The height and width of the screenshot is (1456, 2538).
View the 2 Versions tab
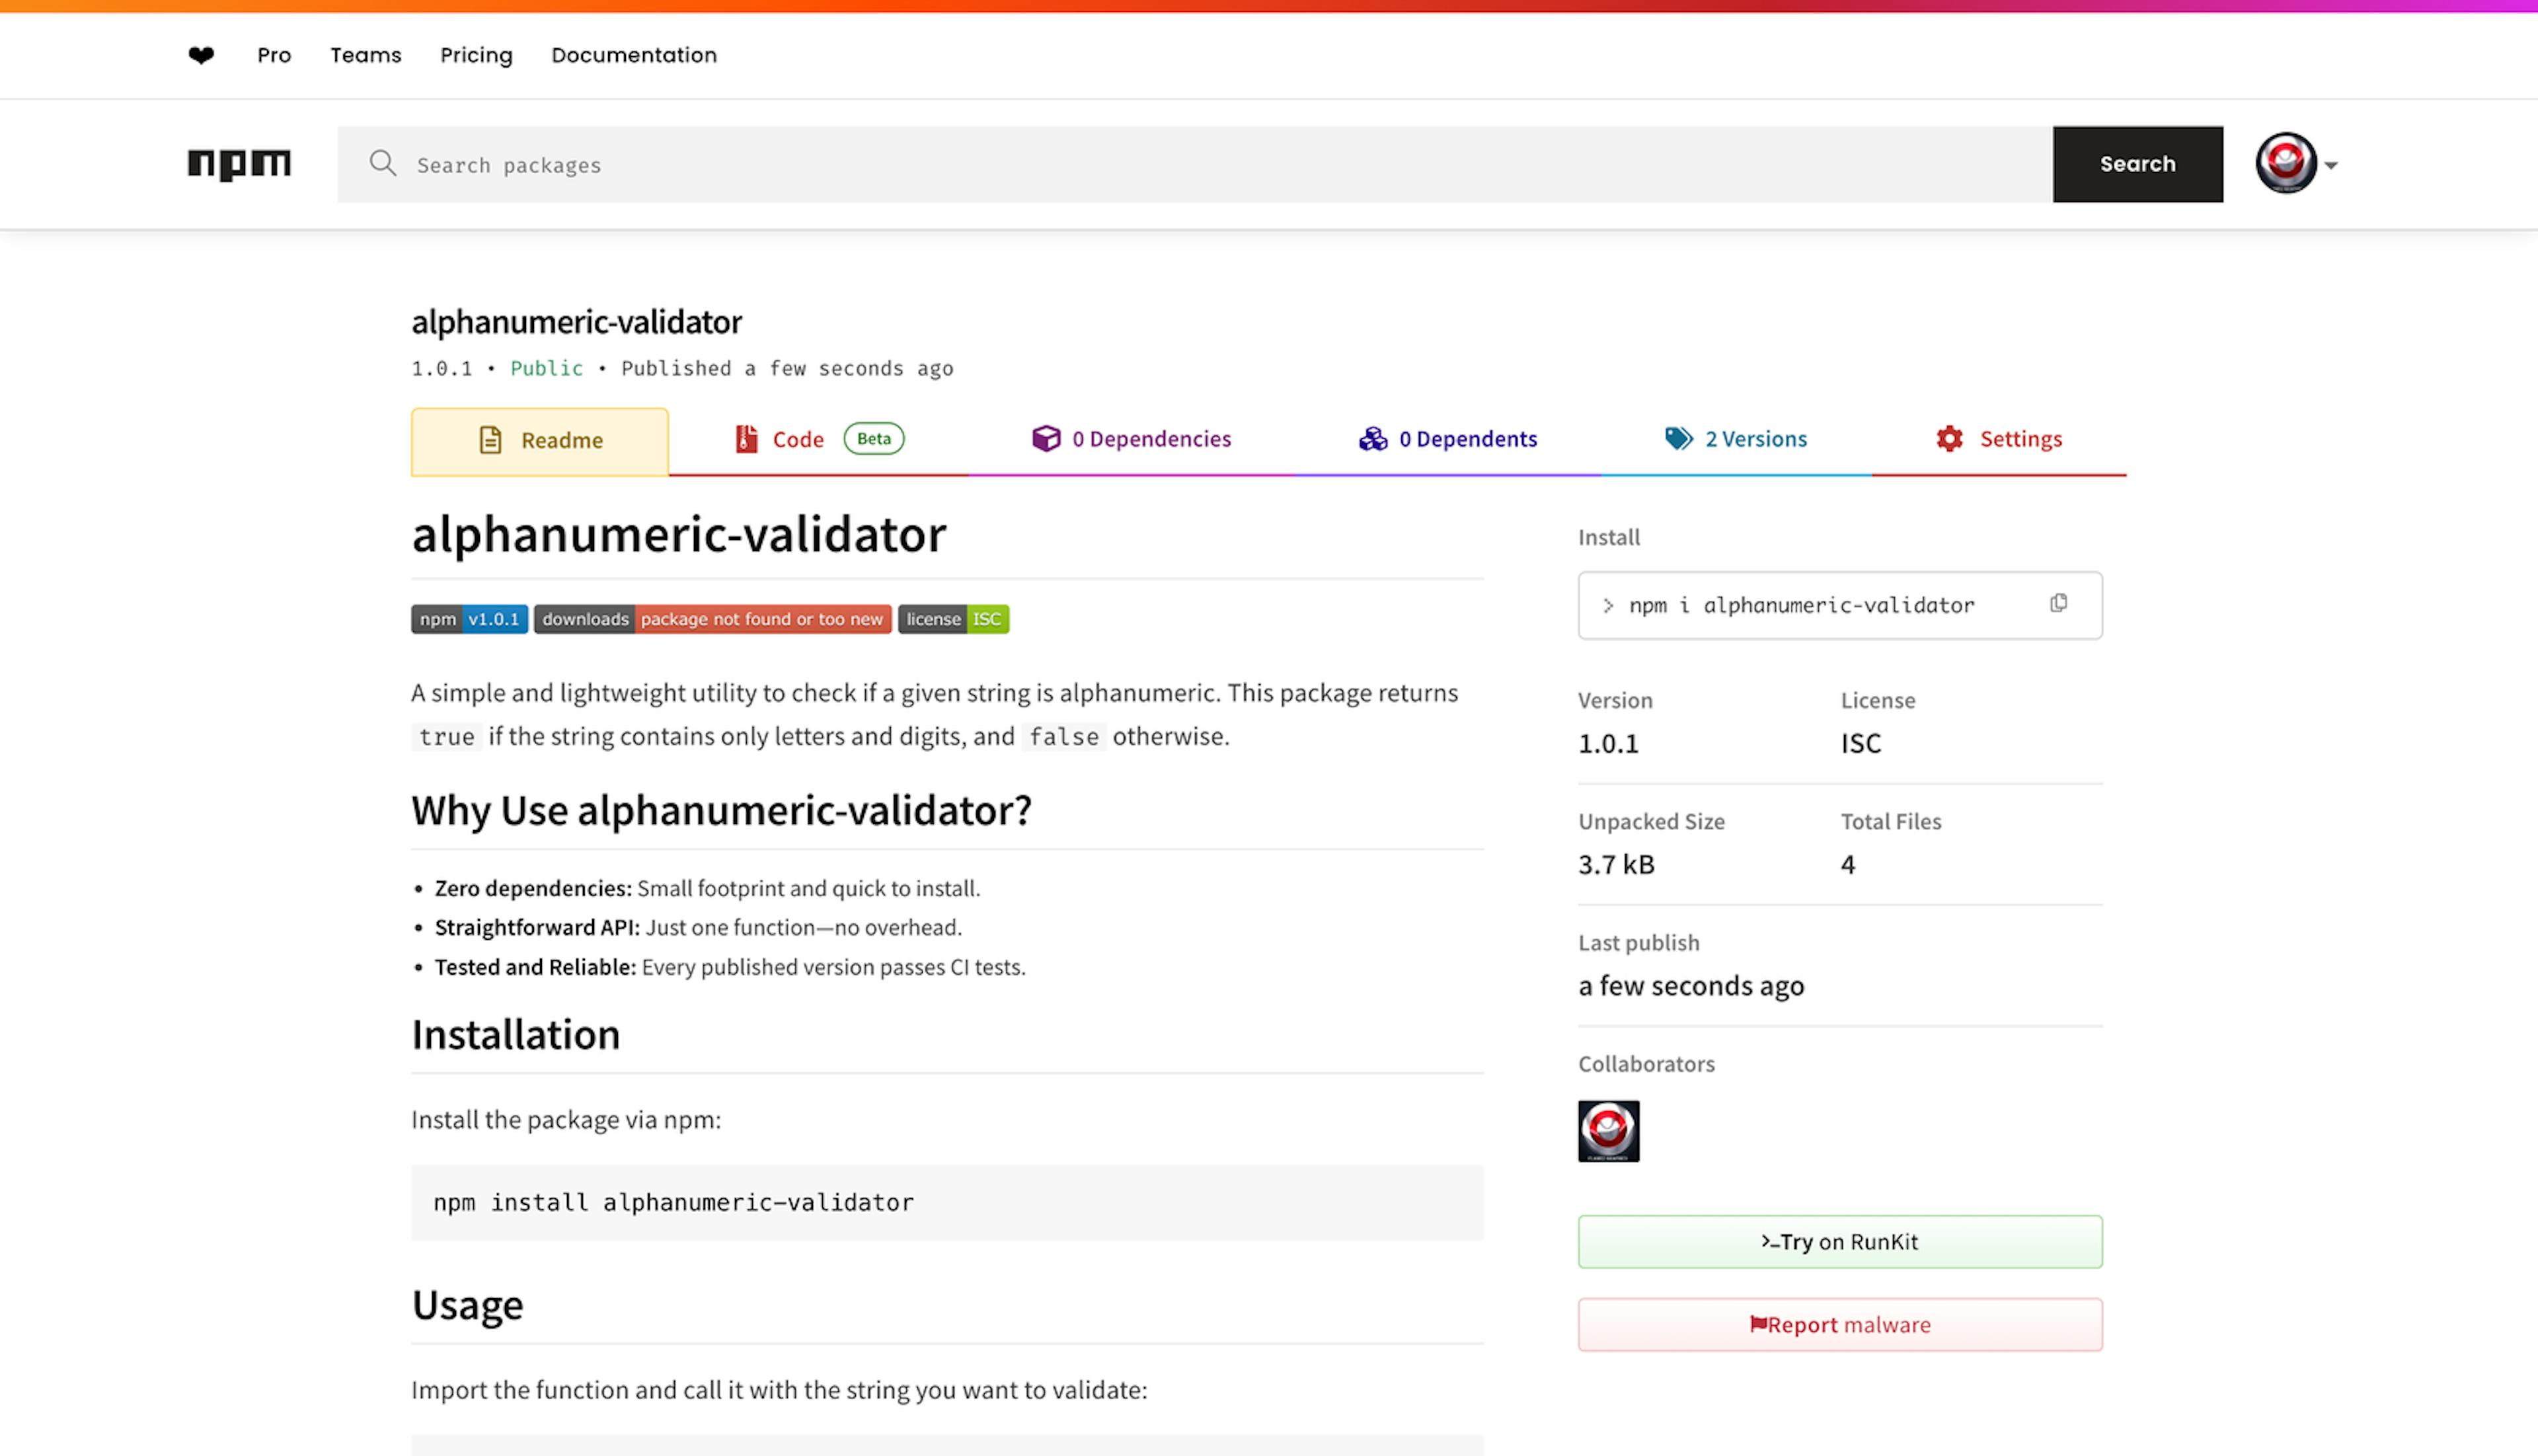pos(1735,439)
